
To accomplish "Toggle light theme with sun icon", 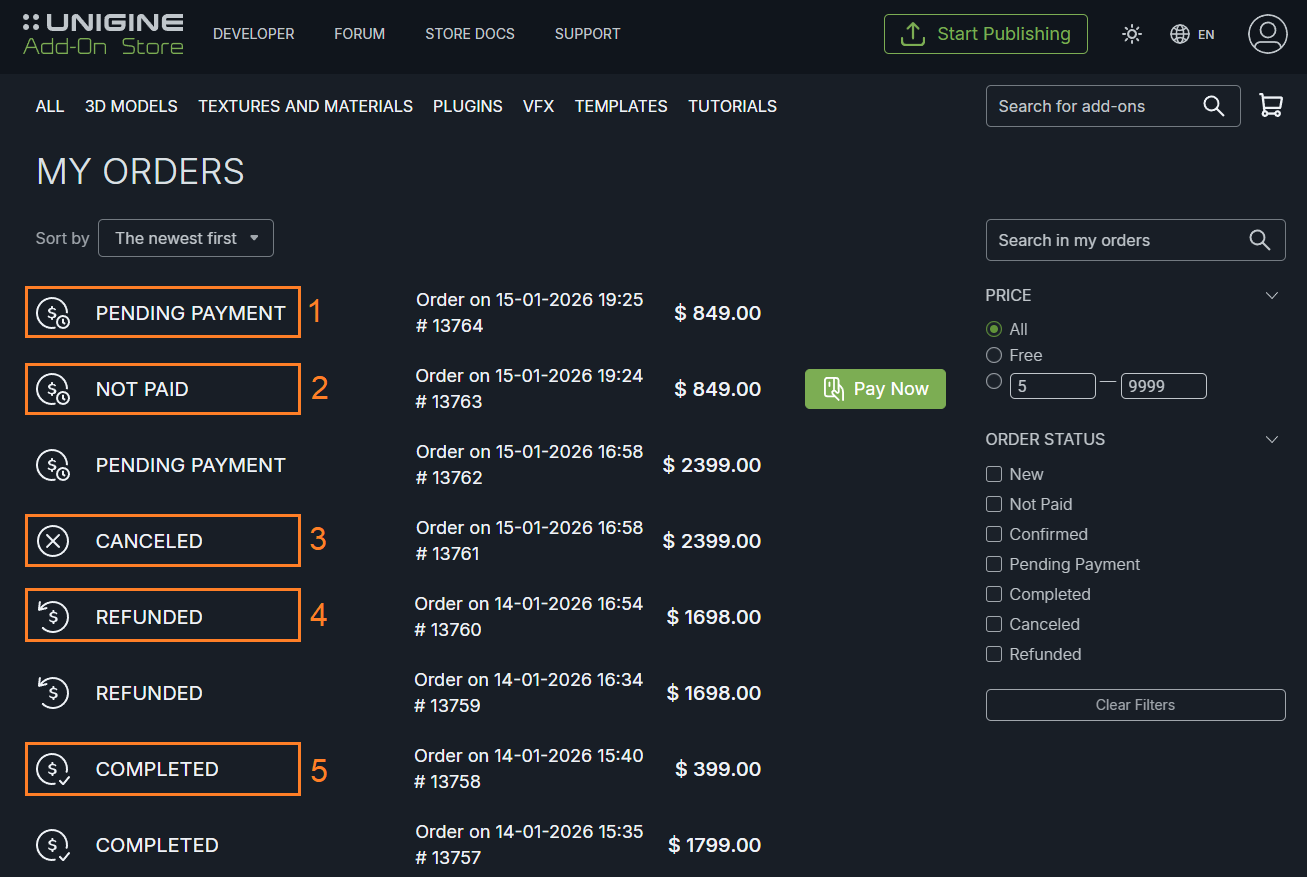I will [x=1132, y=34].
